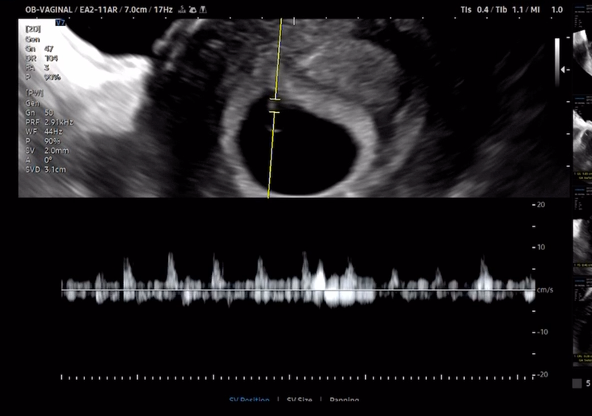
Task: Click the first status icon after 17Hz
Action: click(x=182, y=9)
